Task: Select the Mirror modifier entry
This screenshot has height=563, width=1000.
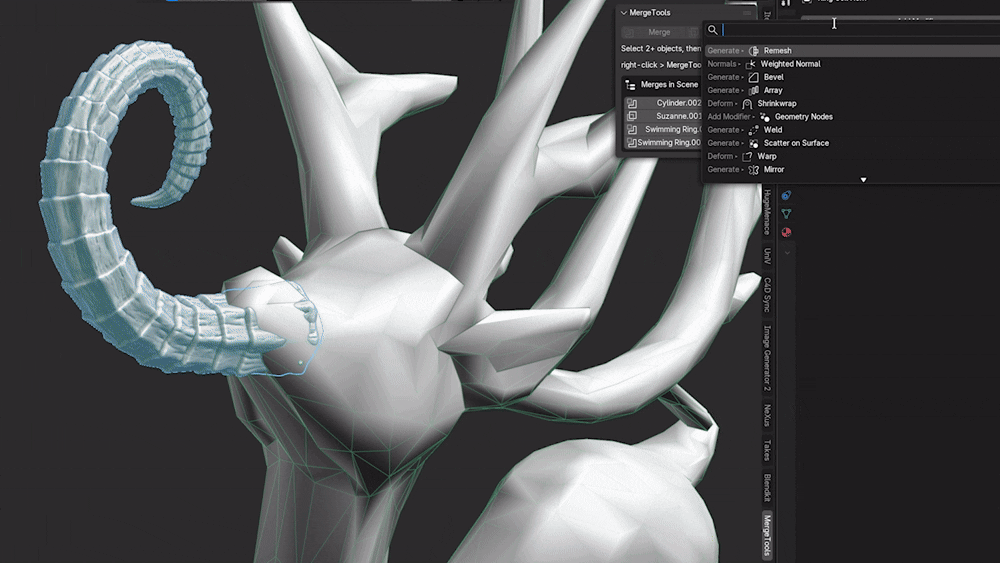Action: (x=852, y=170)
